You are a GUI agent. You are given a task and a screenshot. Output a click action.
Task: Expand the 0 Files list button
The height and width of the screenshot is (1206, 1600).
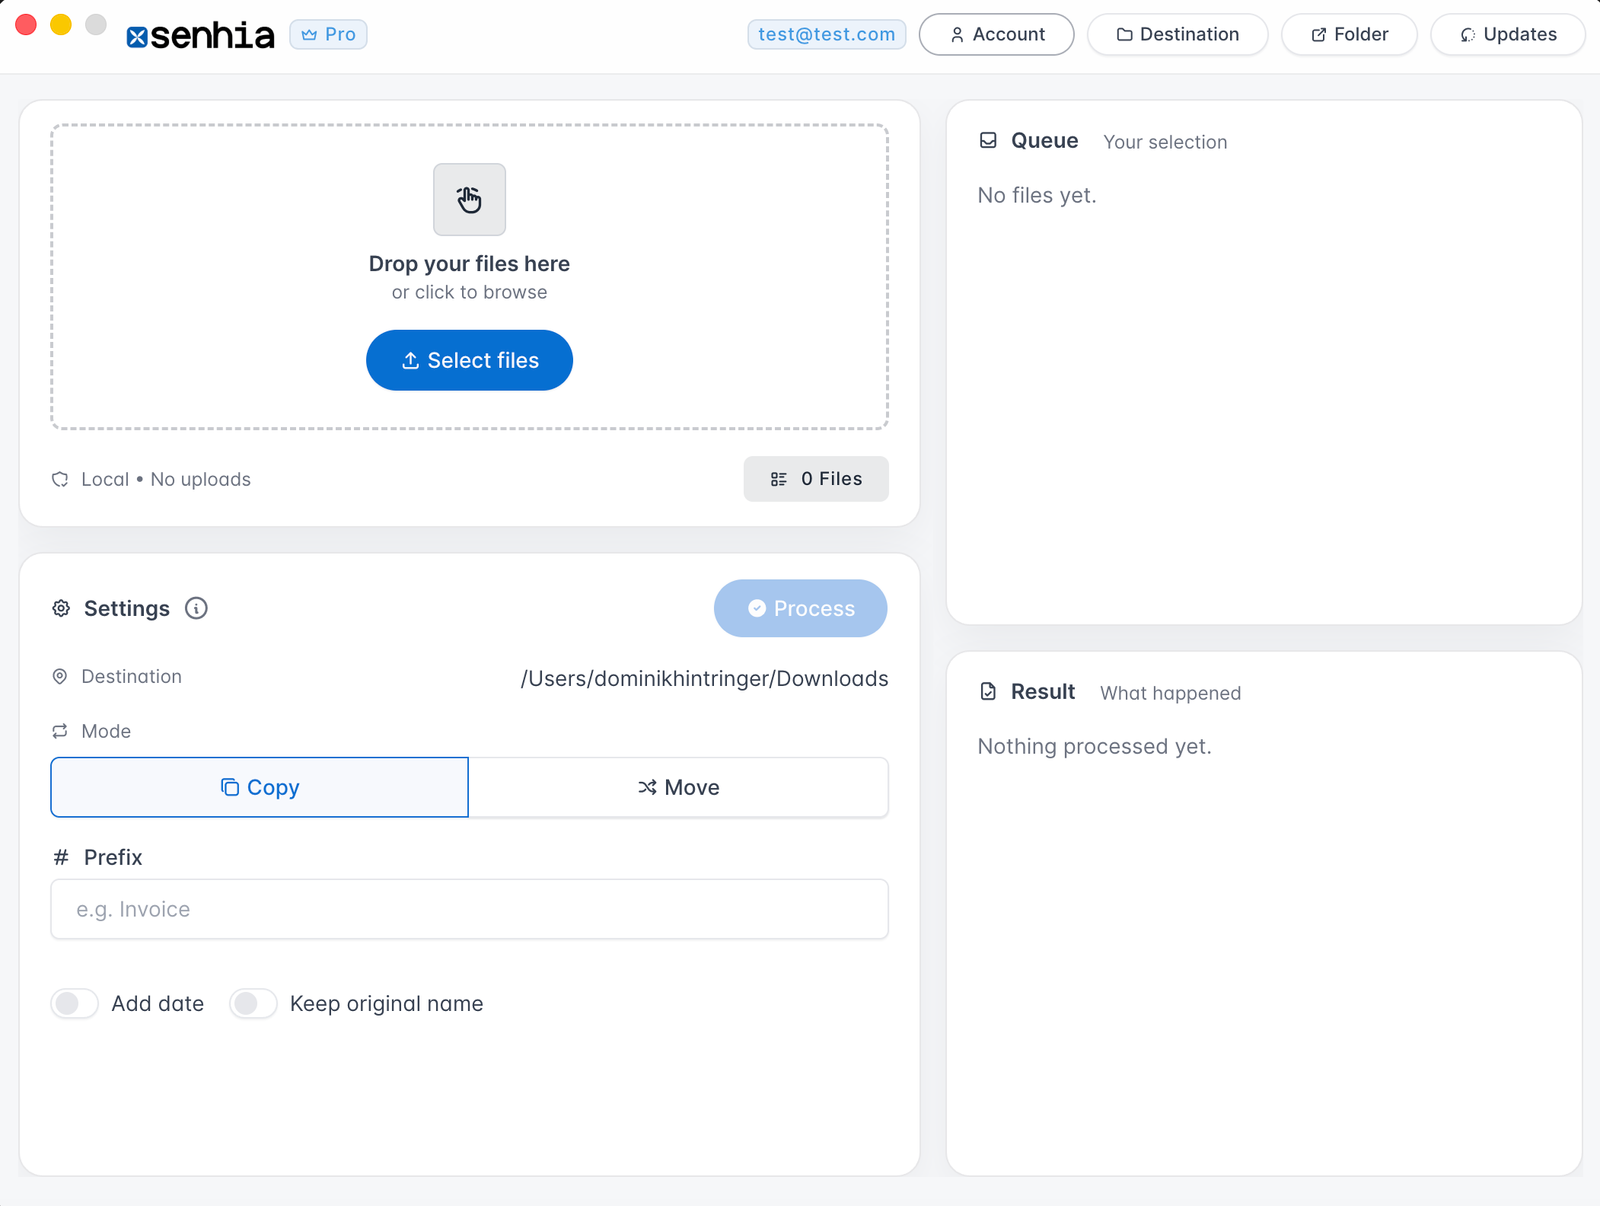(x=816, y=479)
